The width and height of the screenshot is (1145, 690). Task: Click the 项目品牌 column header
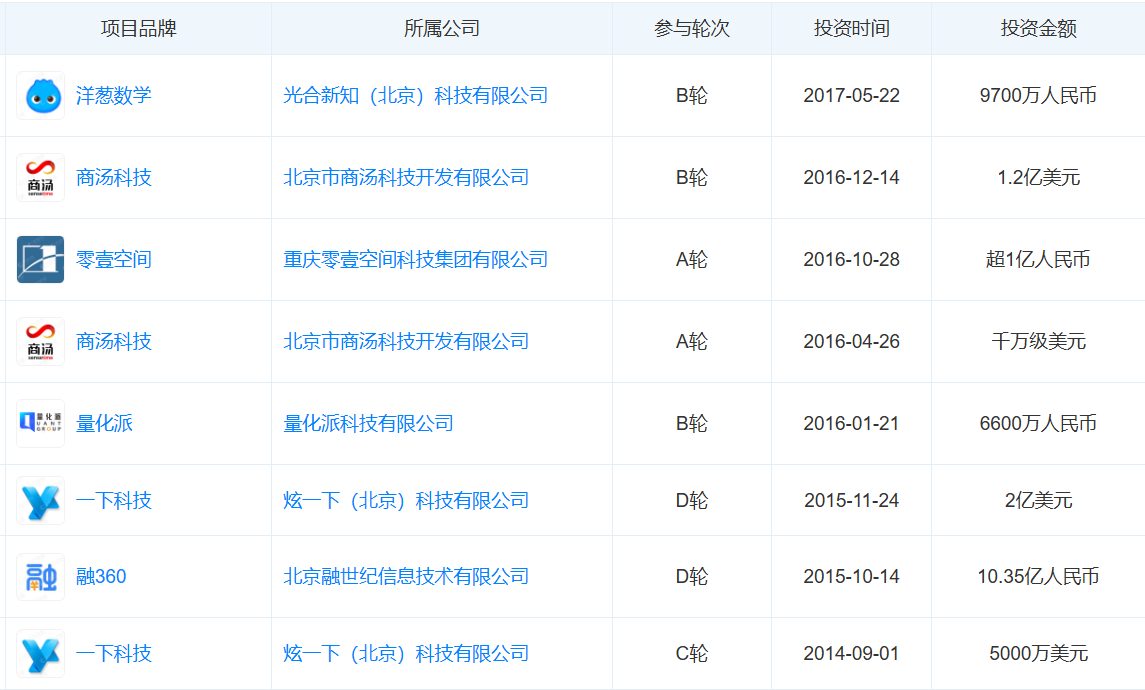pyautogui.click(x=139, y=28)
